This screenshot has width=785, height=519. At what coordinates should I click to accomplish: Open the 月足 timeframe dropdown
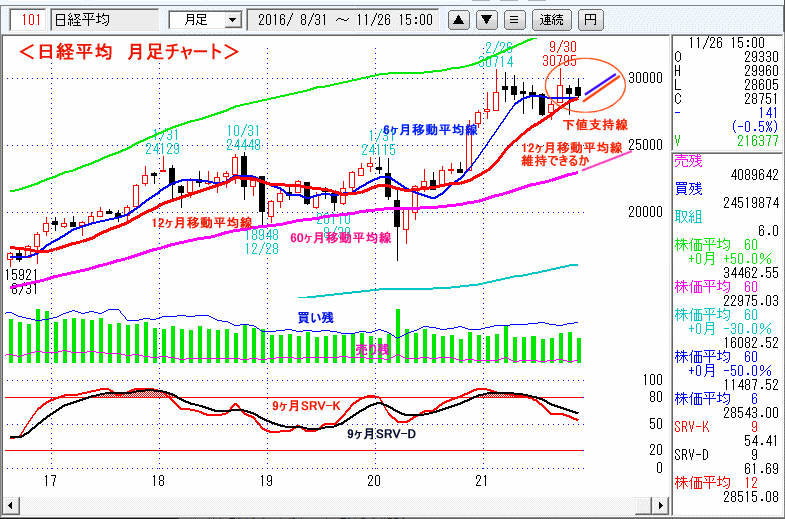pos(205,19)
